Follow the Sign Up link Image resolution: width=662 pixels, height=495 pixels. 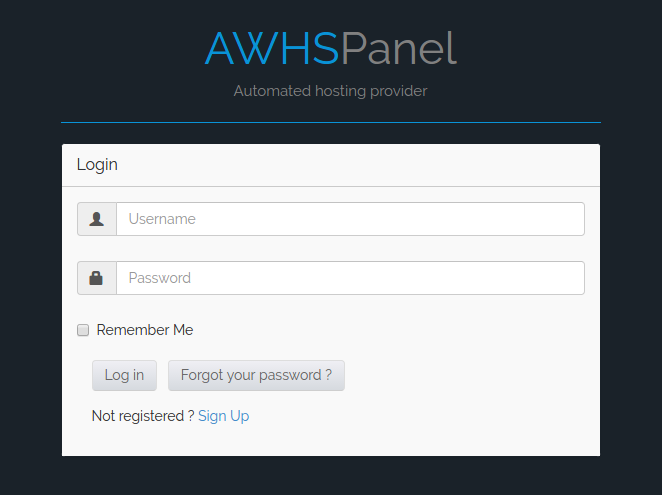224,416
